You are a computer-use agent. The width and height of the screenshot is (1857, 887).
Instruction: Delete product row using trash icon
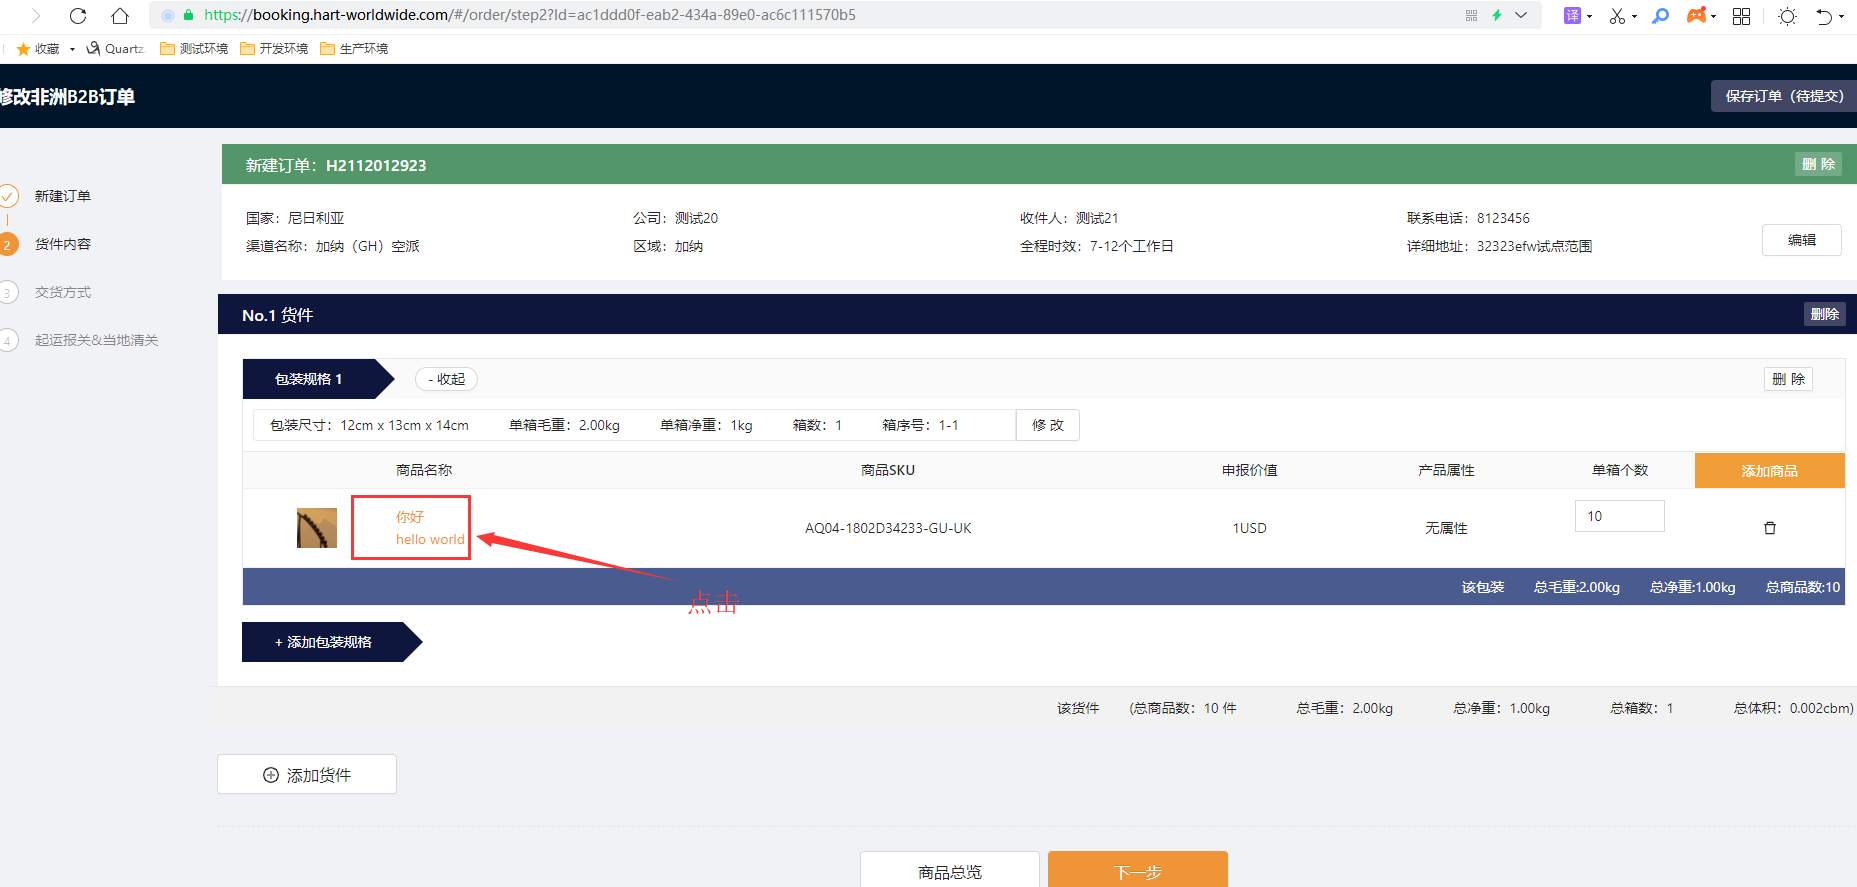[1769, 528]
